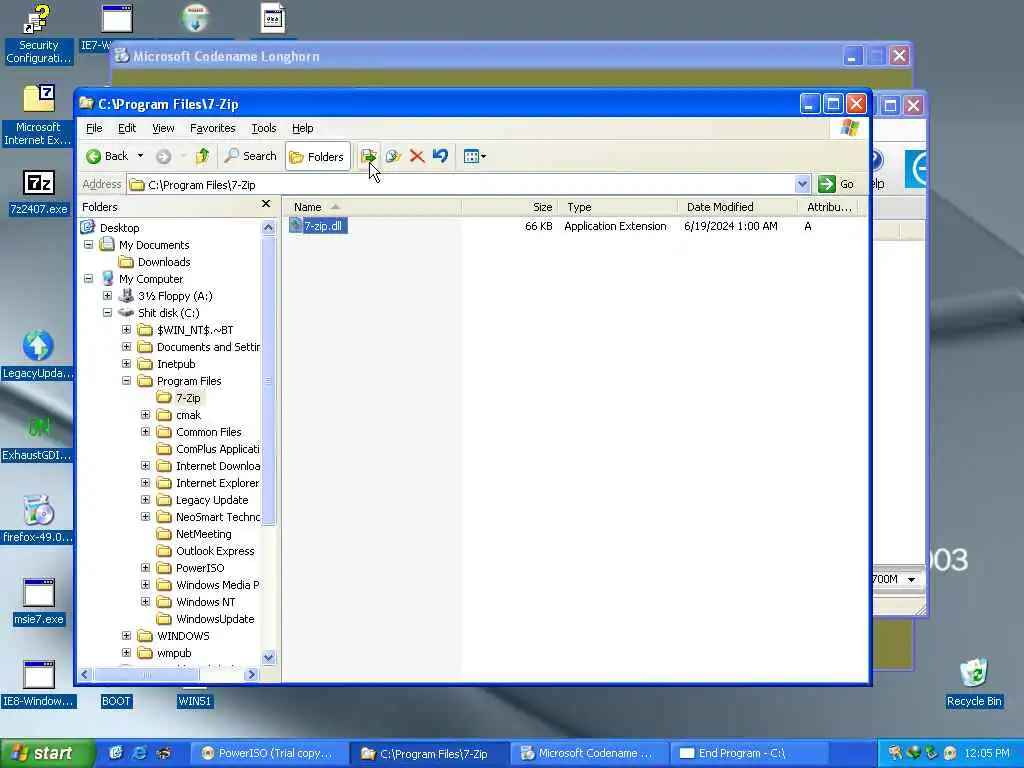Click the red Delete toolbar icon
1024x768 pixels.
coord(417,156)
